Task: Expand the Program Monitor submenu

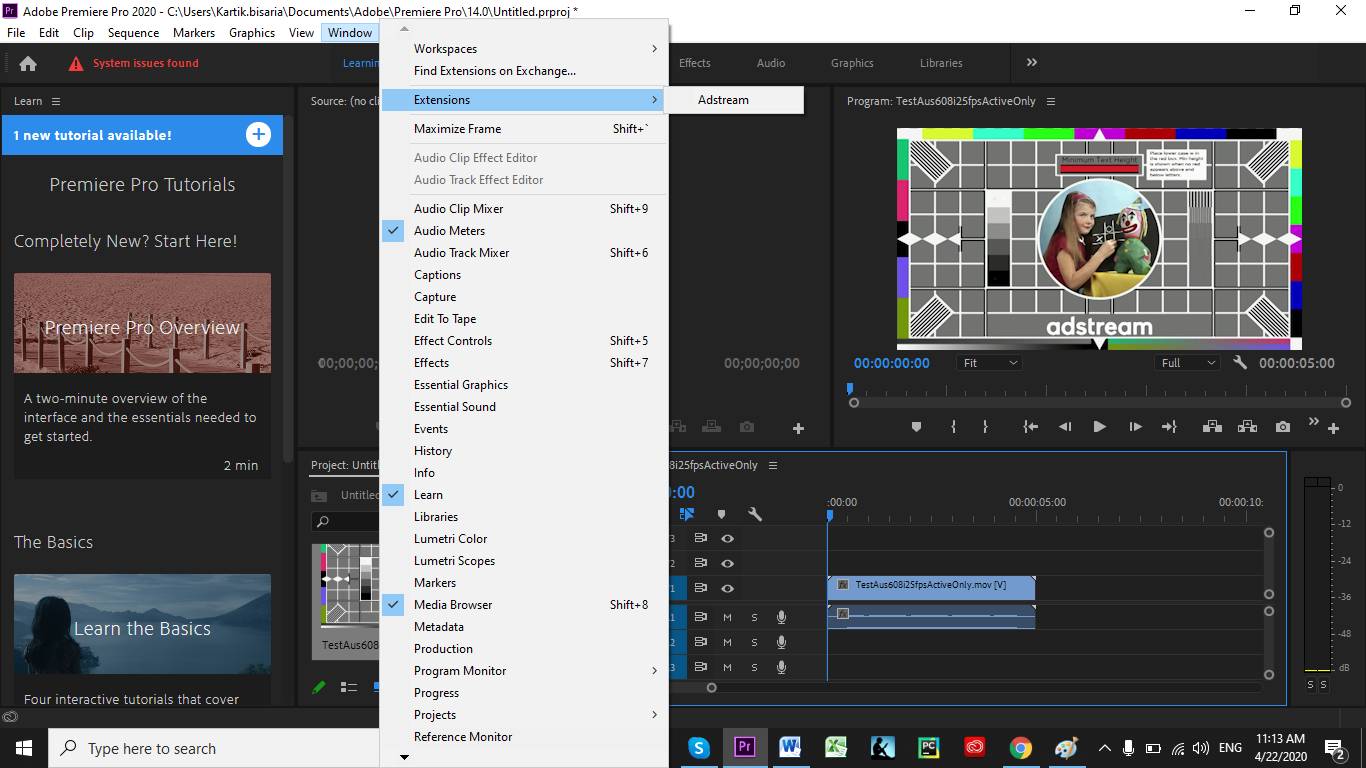Action: pos(524,671)
